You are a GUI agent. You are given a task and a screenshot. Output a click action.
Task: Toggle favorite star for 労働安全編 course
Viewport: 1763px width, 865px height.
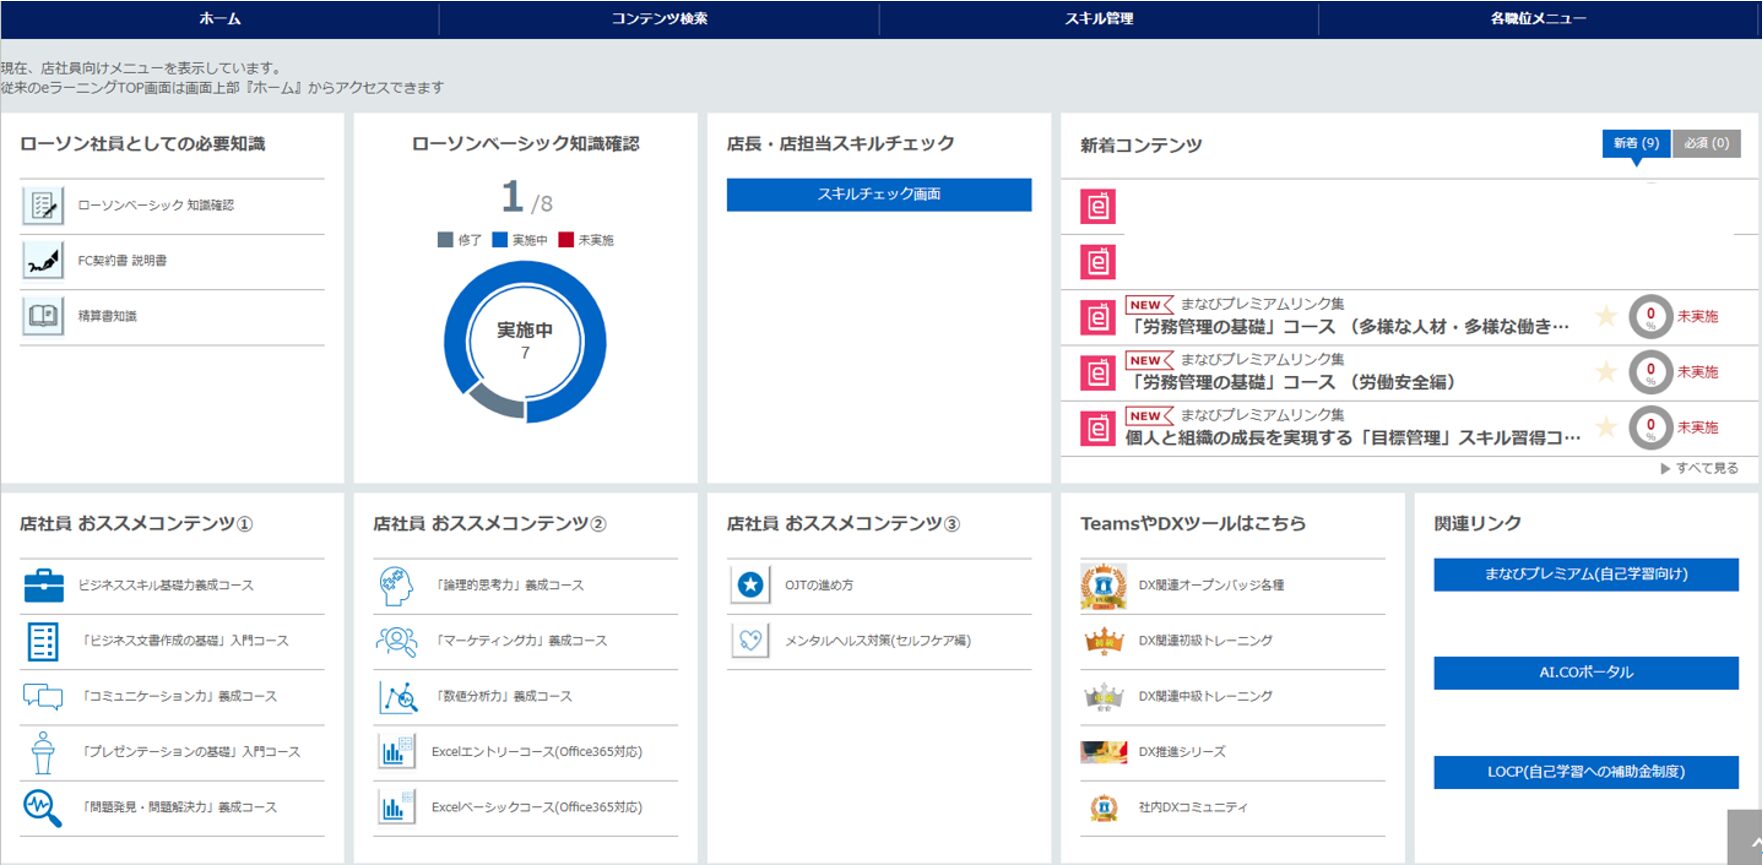pos(1606,372)
